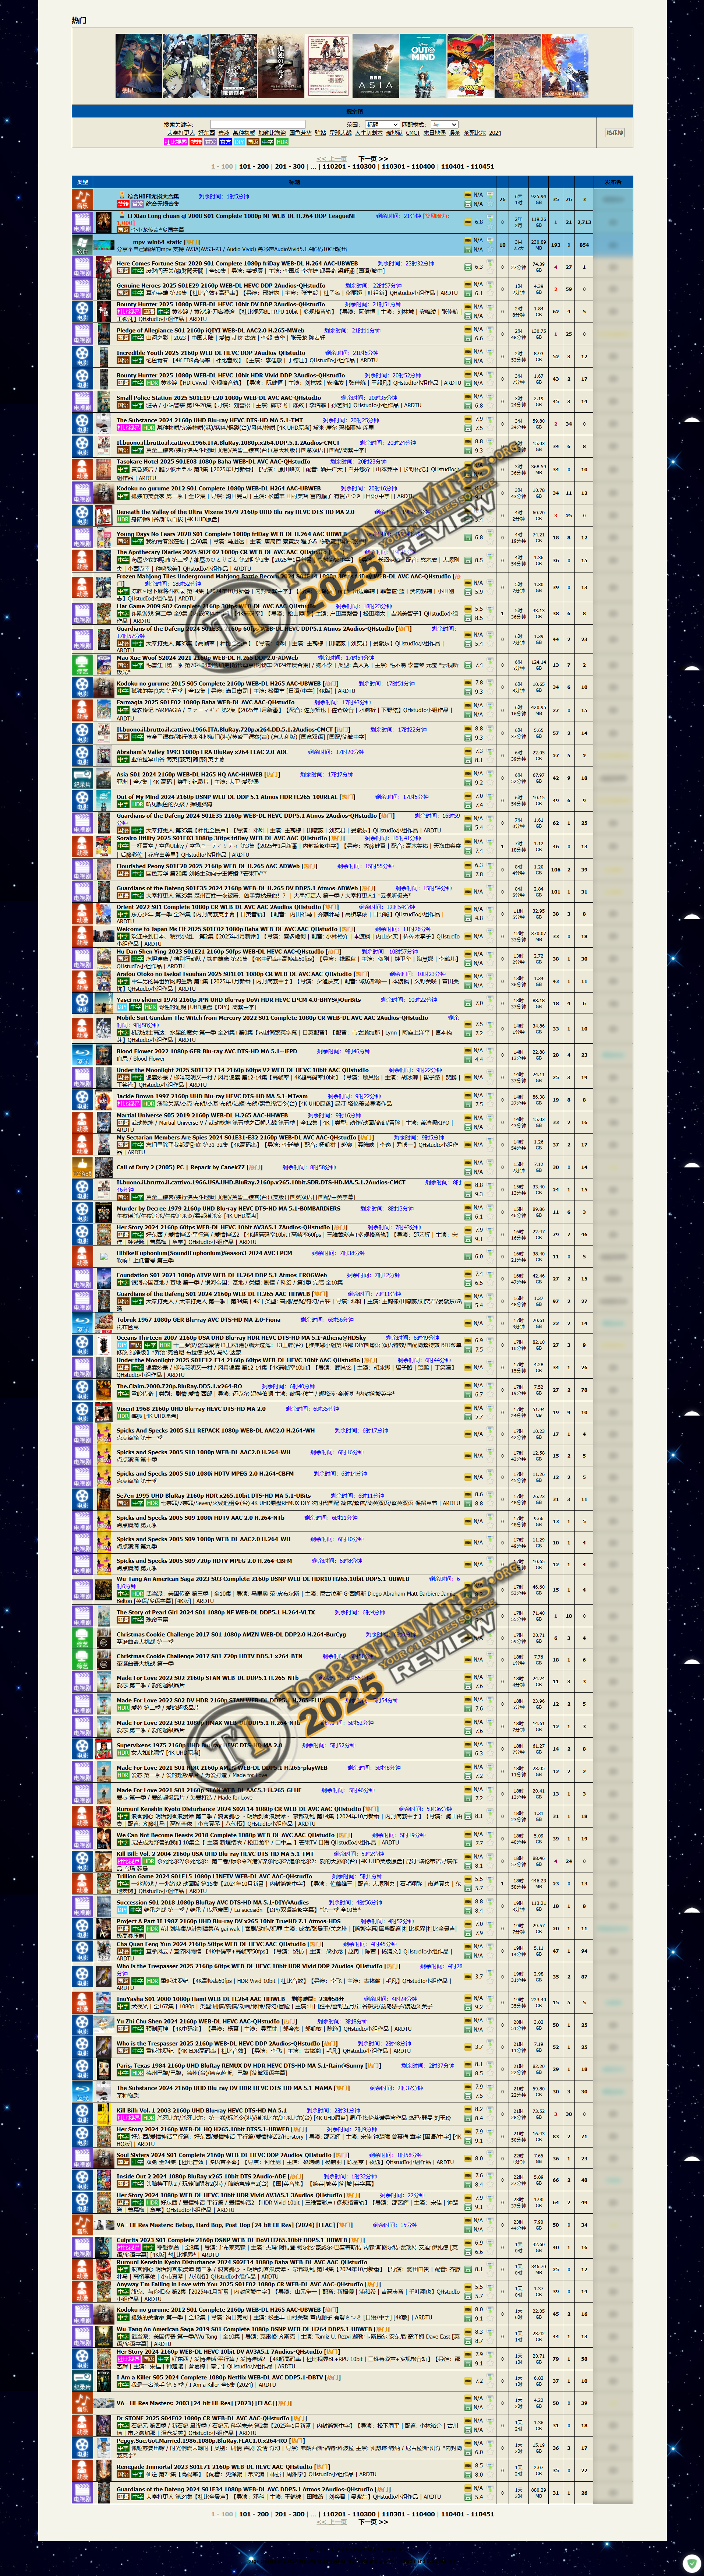
Task: Open the search range dropdown showing 标题
Action: 382,125
